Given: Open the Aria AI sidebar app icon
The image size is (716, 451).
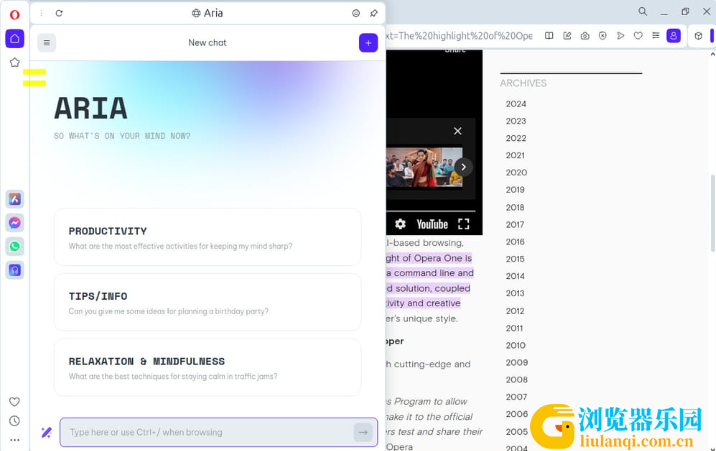Looking at the screenshot, I should click(15, 199).
